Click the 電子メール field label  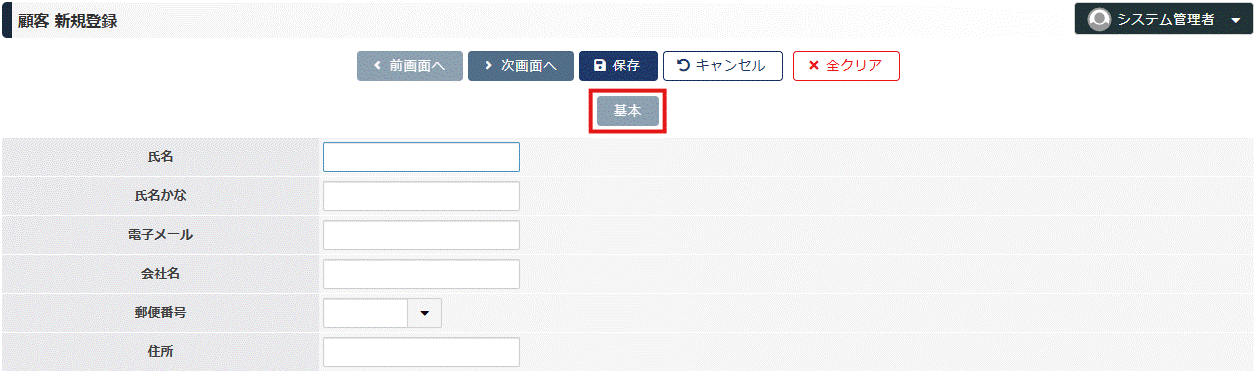pos(160,235)
